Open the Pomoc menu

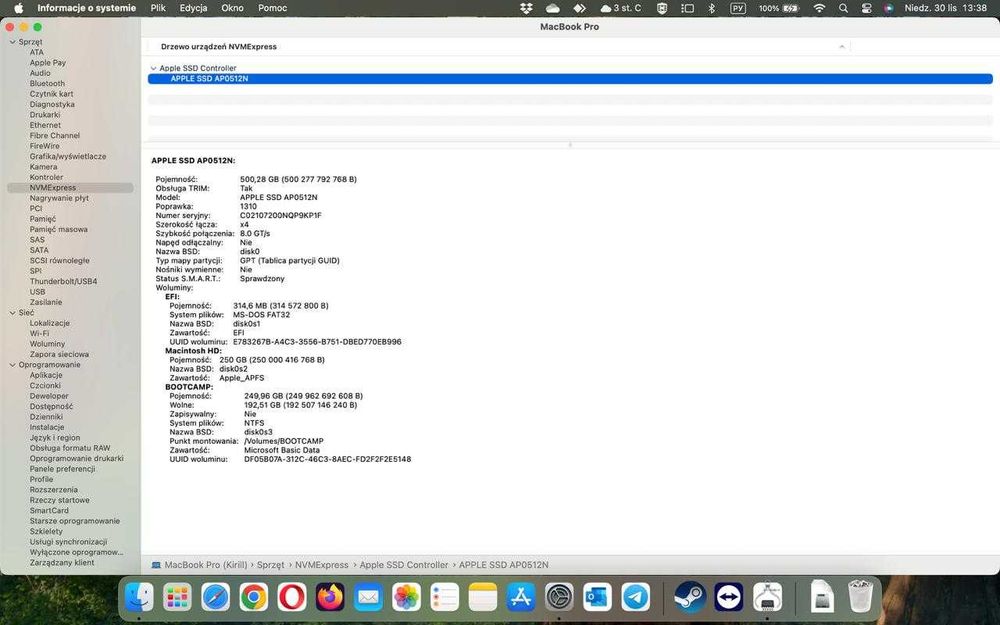272,8
